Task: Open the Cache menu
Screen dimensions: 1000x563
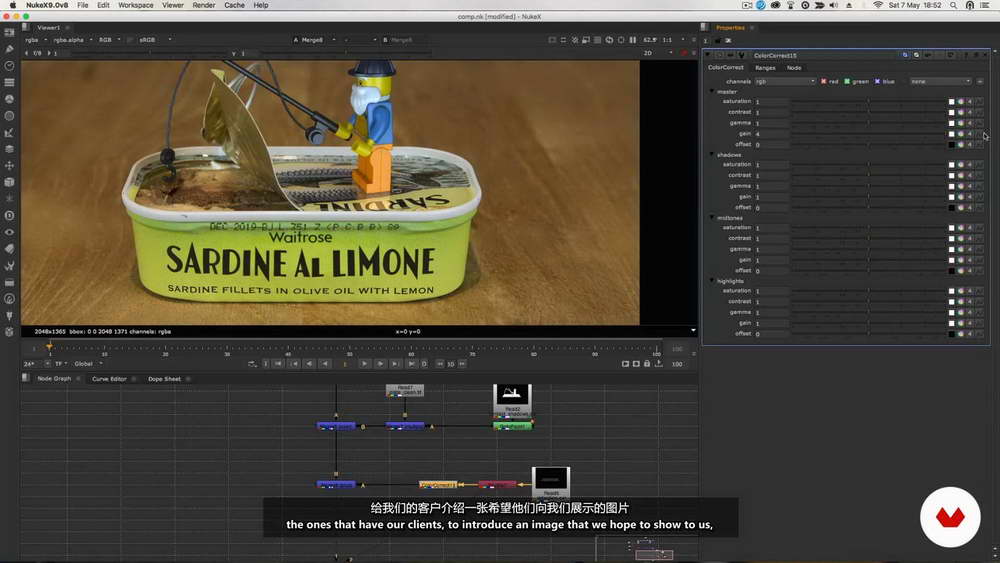Action: click(234, 5)
